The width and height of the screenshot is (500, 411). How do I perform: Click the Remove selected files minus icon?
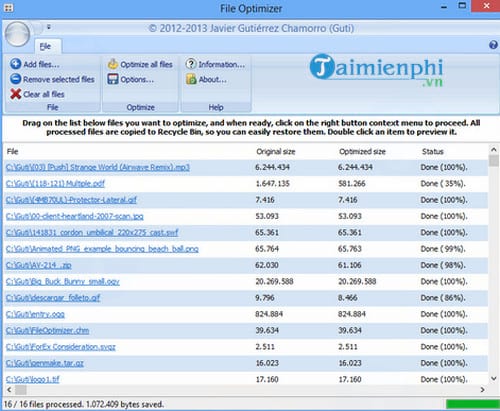point(15,79)
